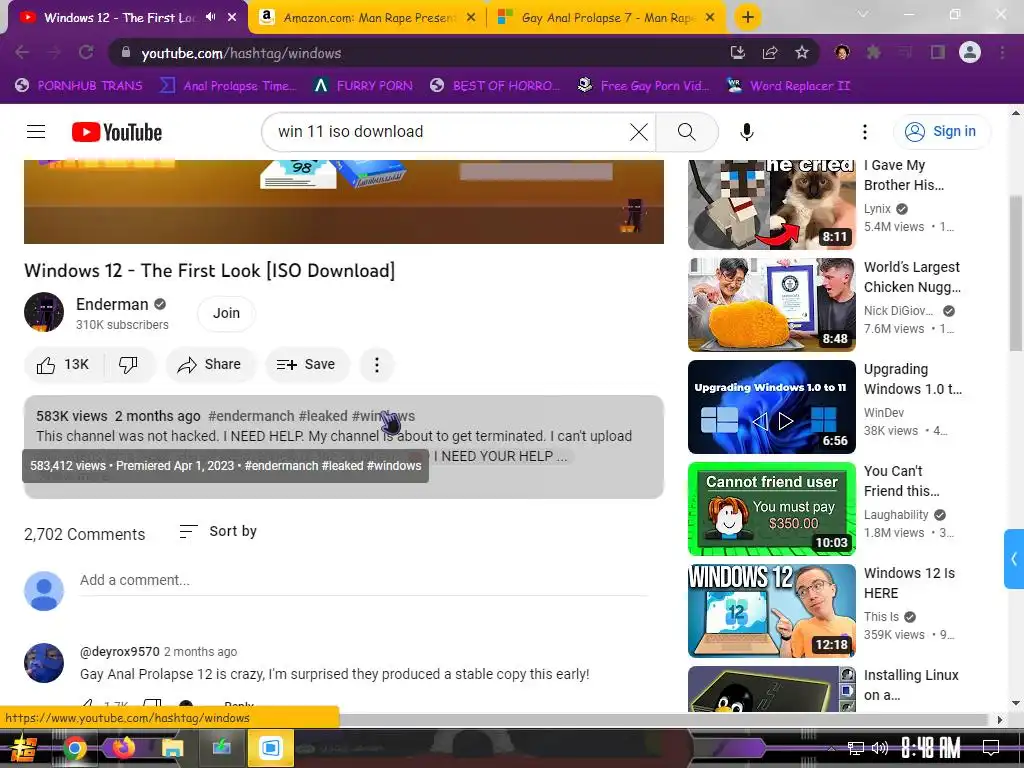This screenshot has width=1024, height=768.
Task: Open the notification center icon
Action: tap(991, 748)
